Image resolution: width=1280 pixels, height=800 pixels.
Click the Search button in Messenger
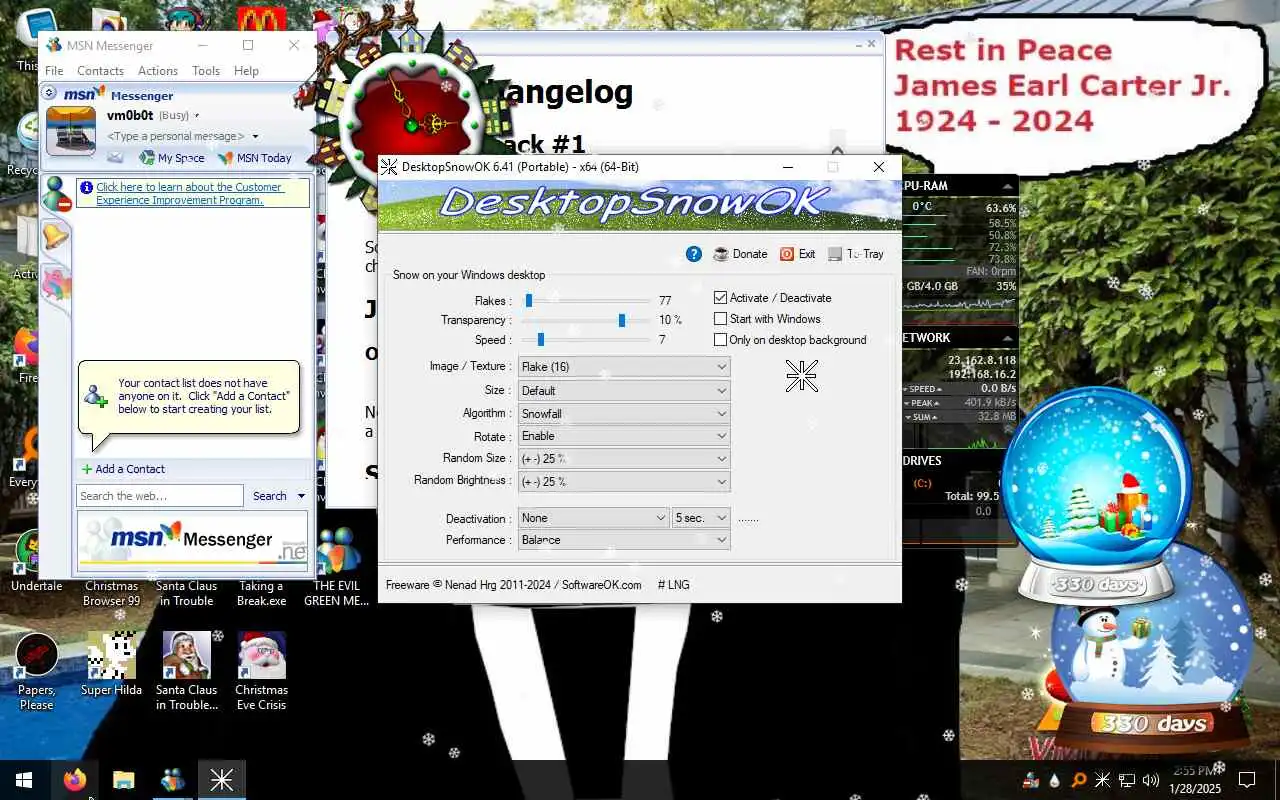click(x=269, y=496)
